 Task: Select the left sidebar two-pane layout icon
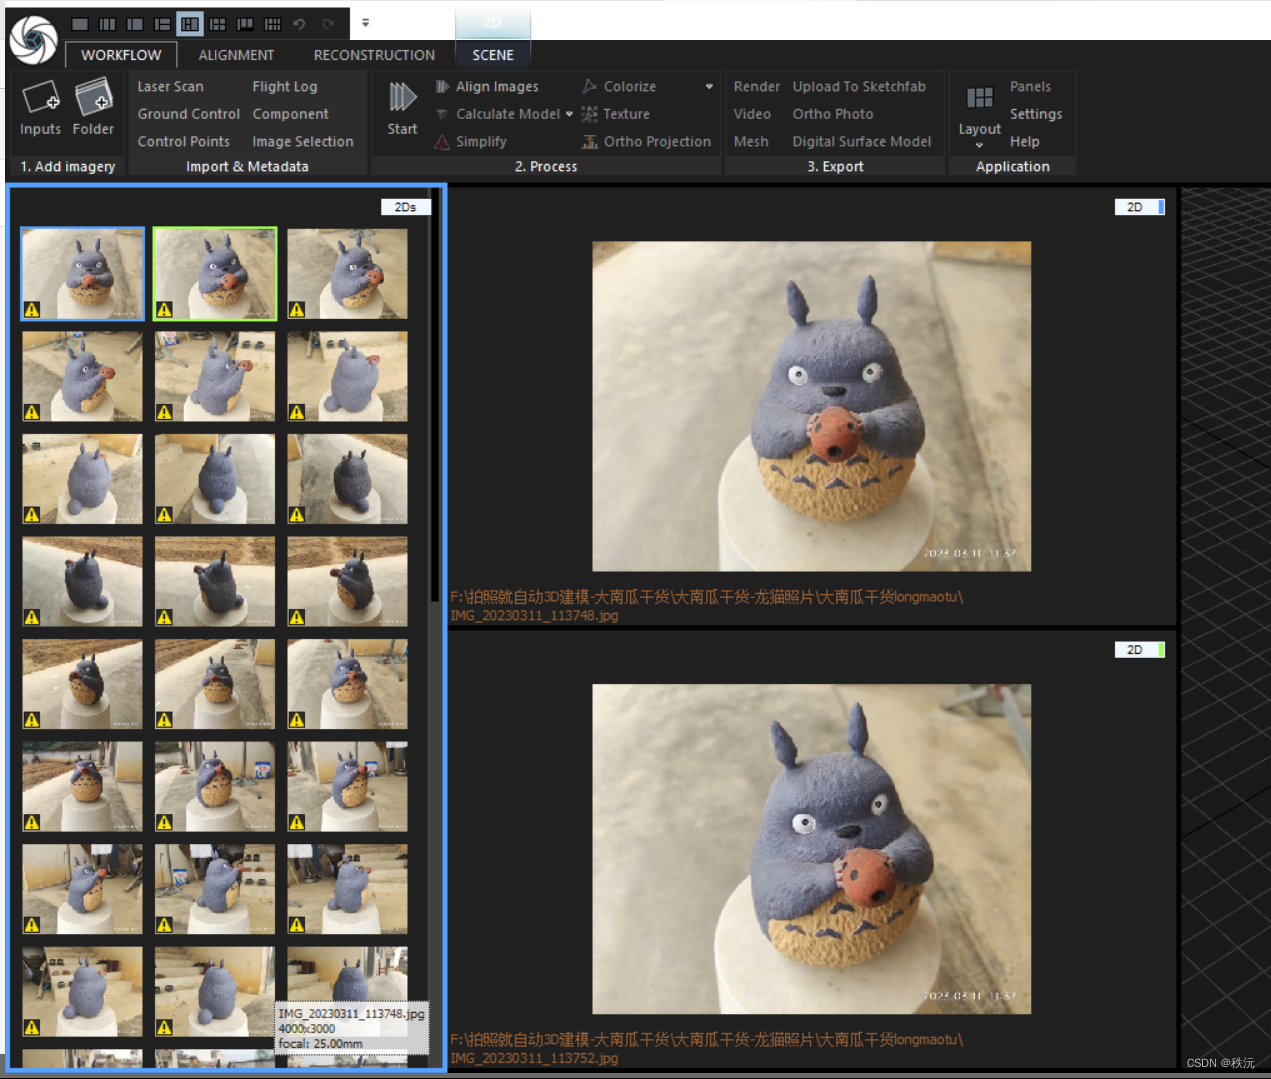[x=135, y=24]
